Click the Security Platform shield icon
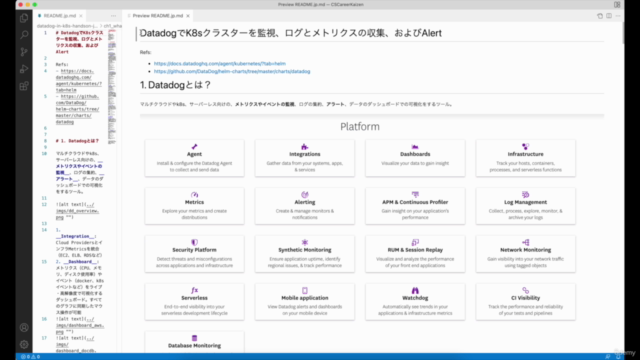This screenshot has width=640, height=360. [194, 242]
